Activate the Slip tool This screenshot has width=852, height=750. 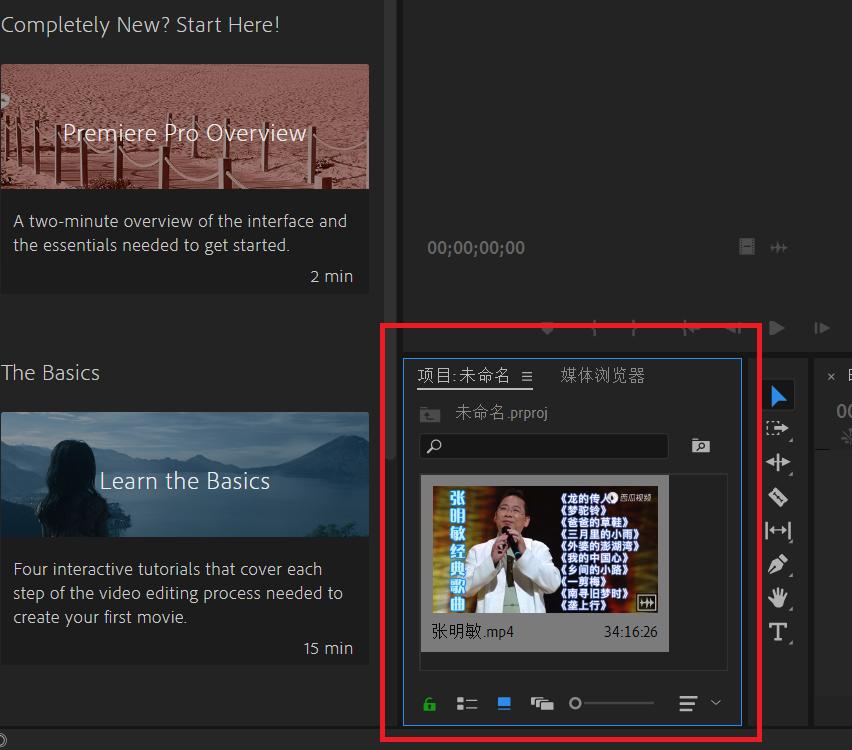coord(777,531)
